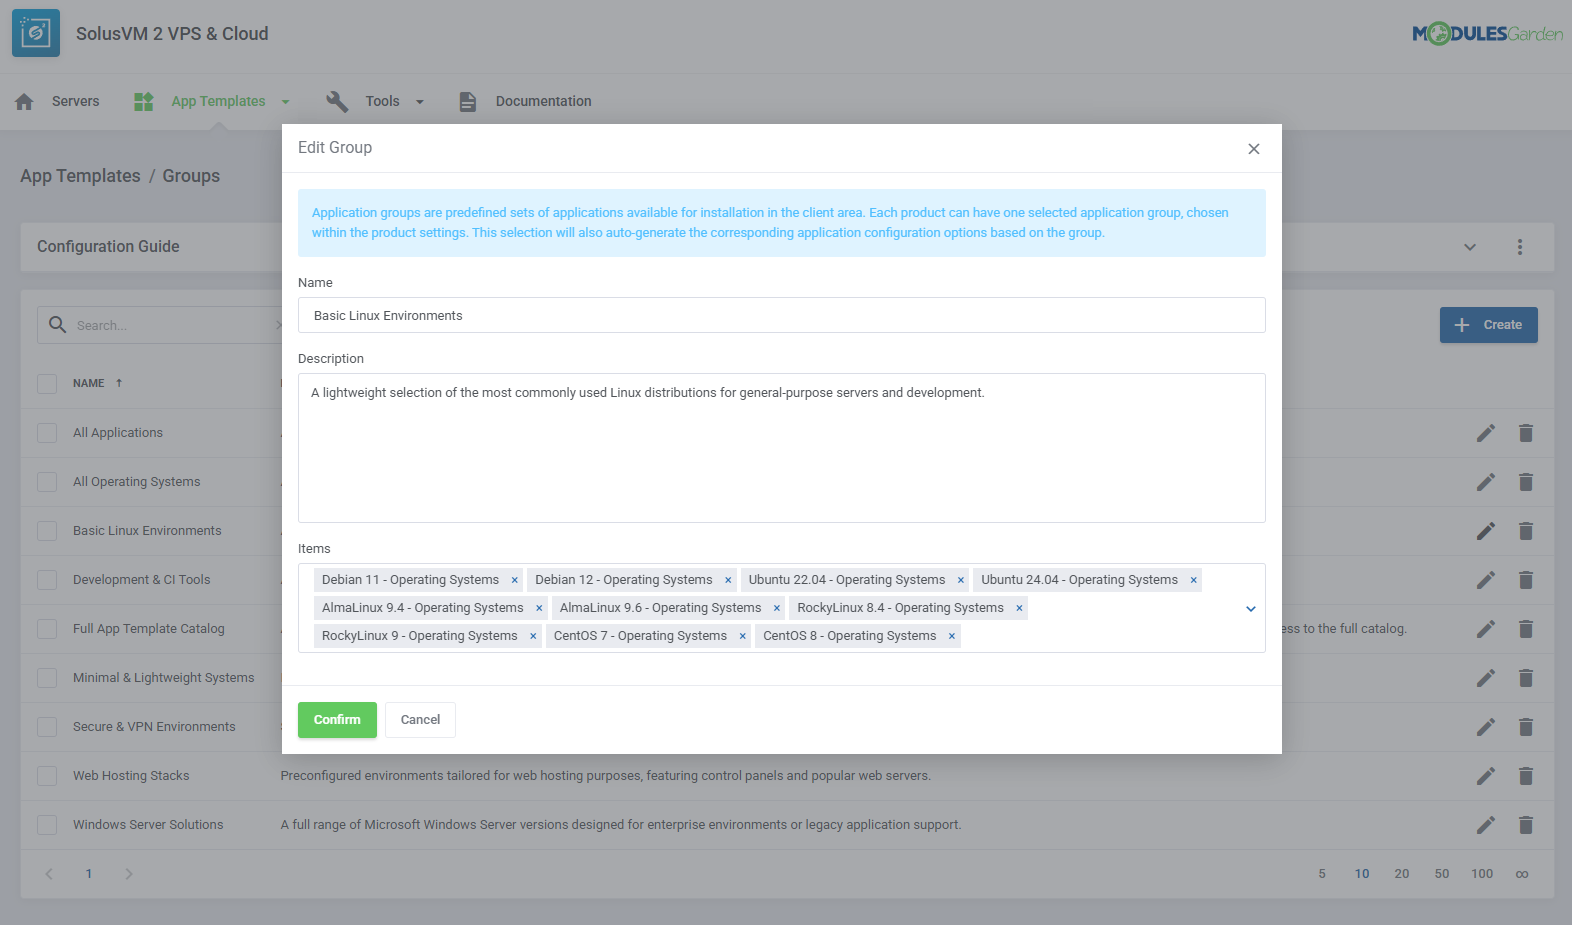Open the Servers menu item
This screenshot has height=925, width=1572.
coord(76,101)
